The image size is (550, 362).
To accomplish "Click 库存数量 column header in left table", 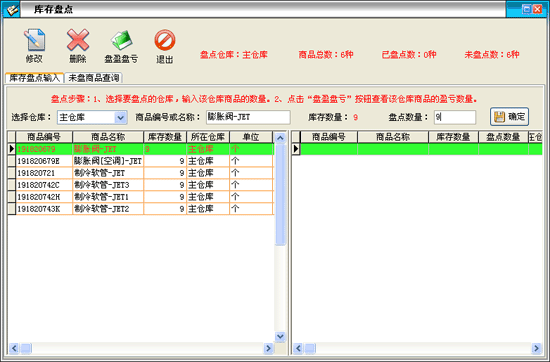I will tap(165, 137).
